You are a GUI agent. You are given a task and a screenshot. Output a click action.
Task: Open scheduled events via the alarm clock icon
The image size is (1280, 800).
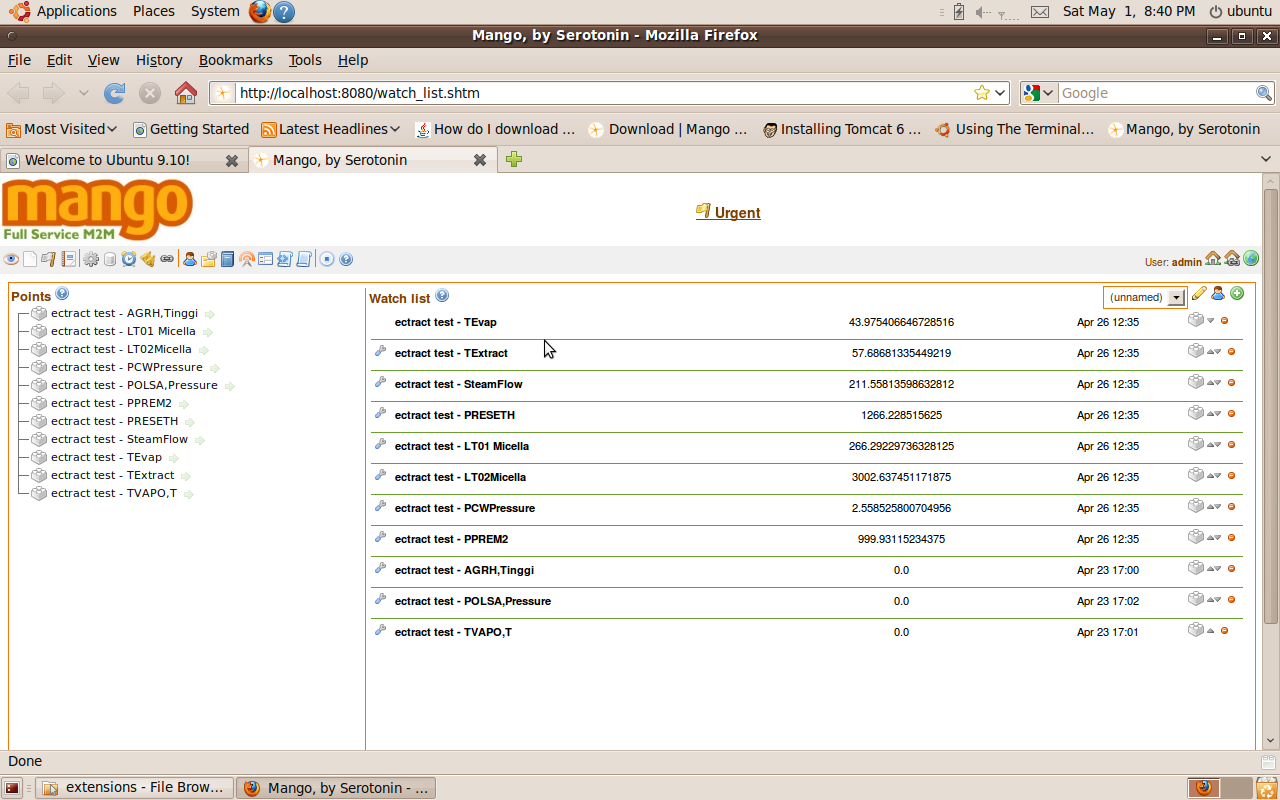click(x=128, y=258)
